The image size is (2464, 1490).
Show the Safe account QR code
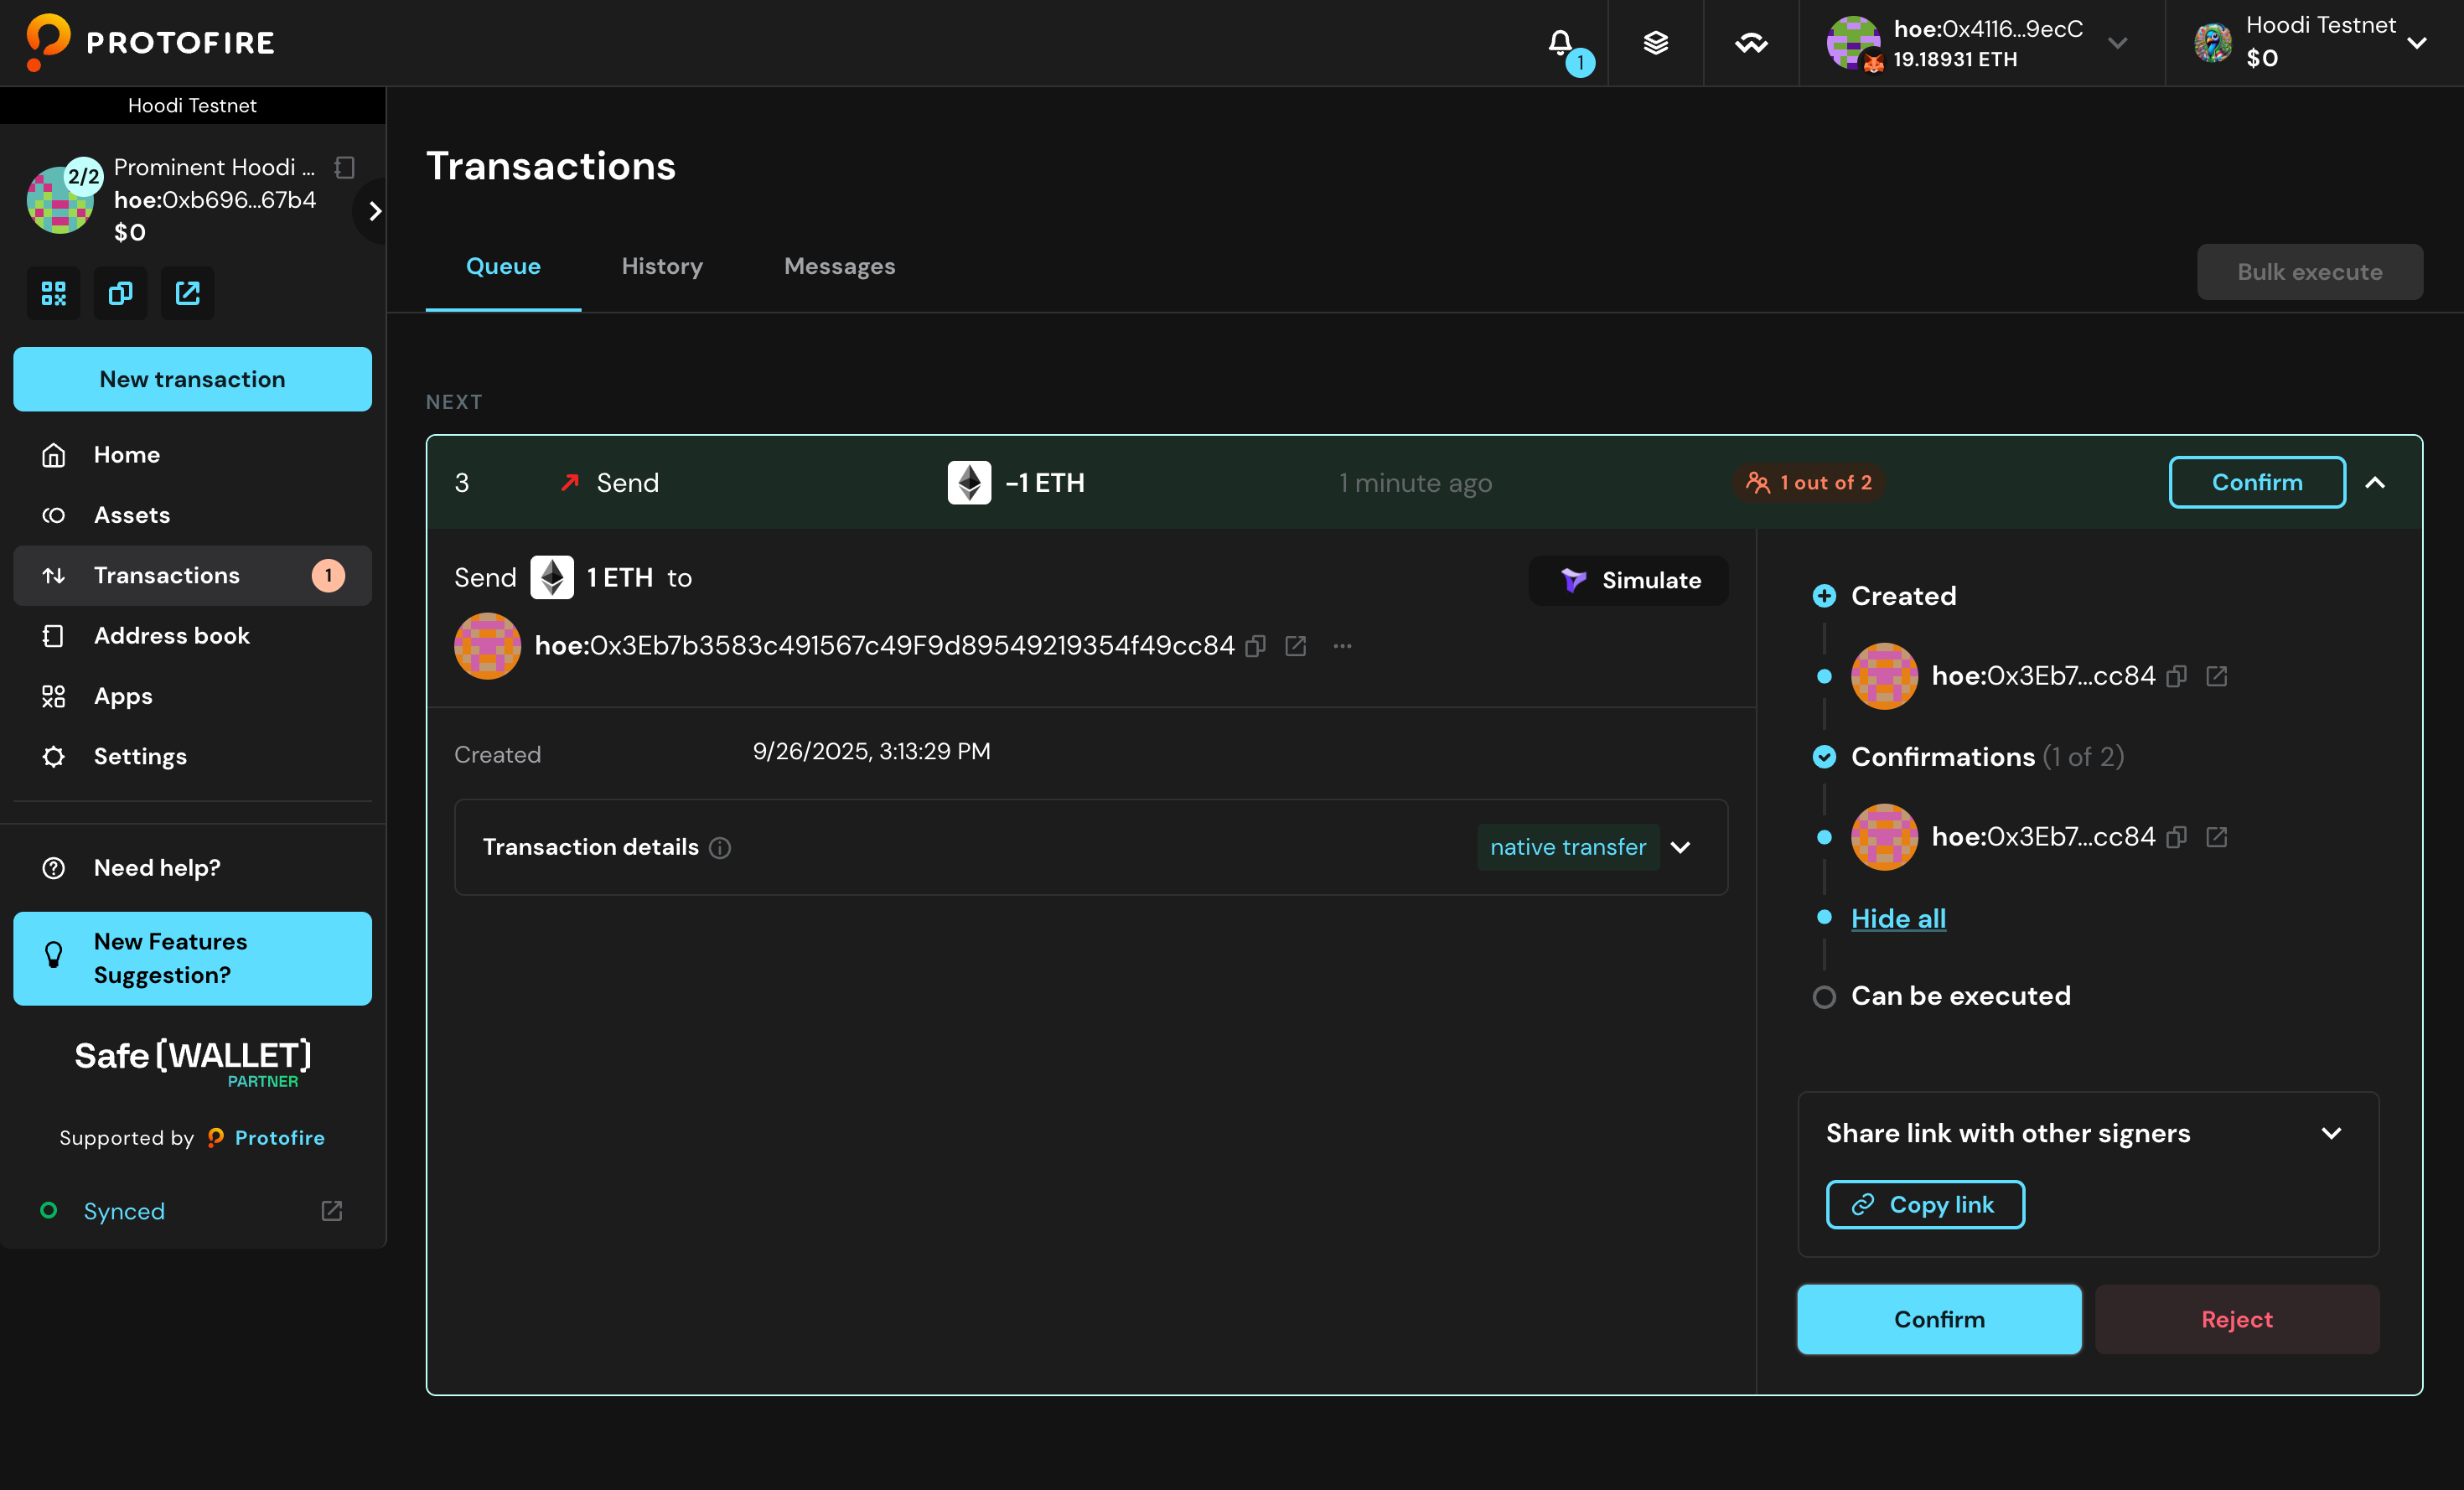point(52,293)
